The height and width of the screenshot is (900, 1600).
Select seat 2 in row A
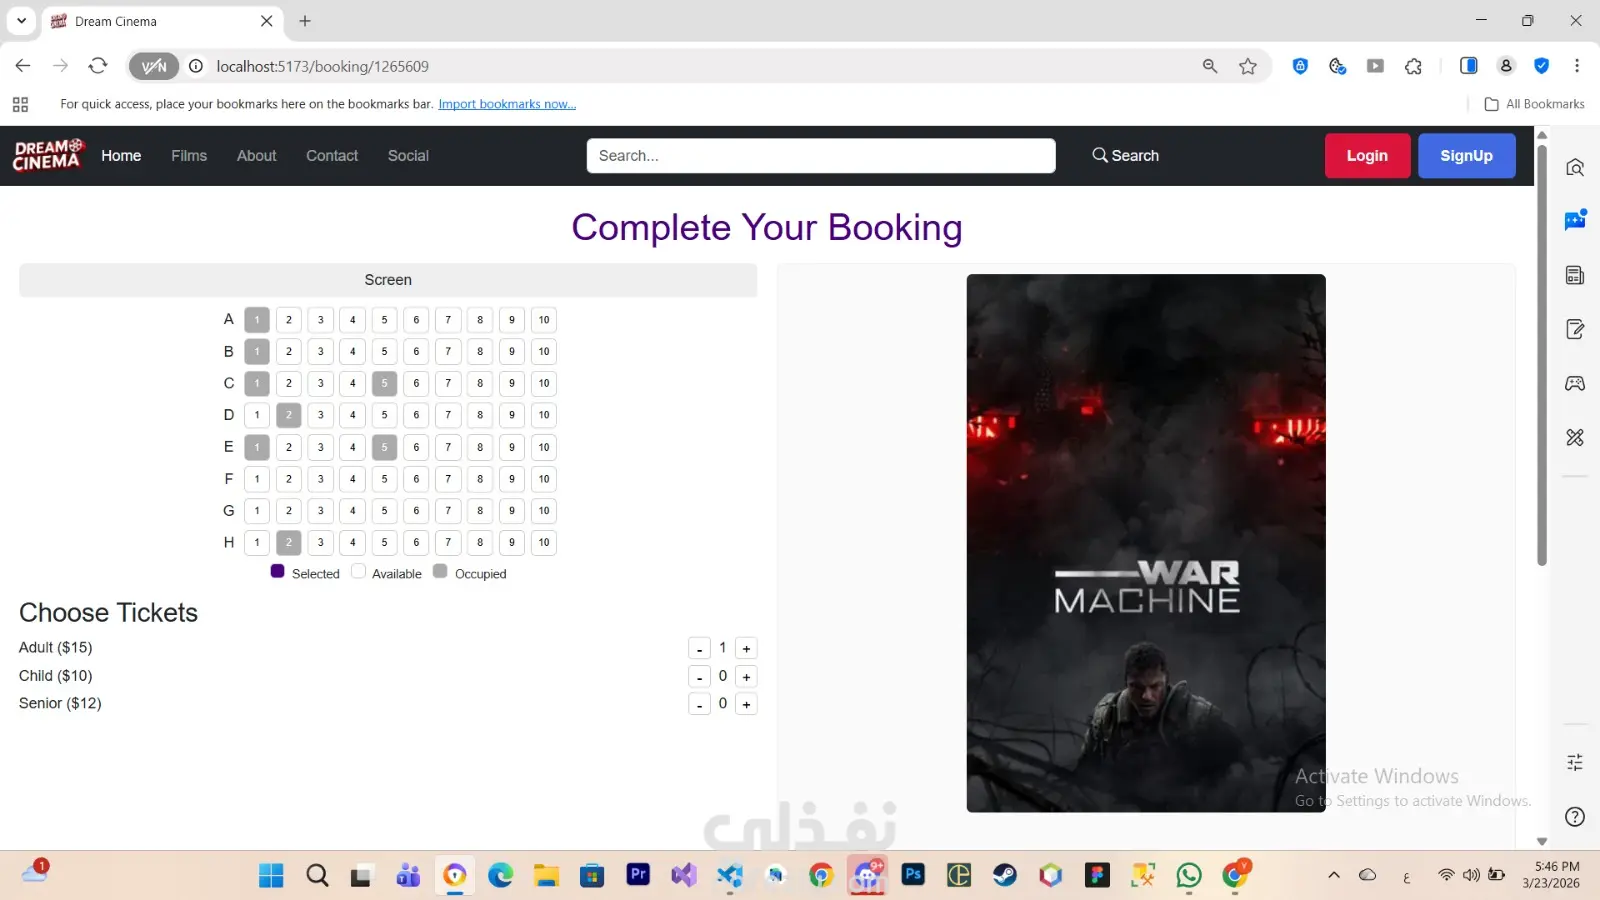click(x=289, y=320)
